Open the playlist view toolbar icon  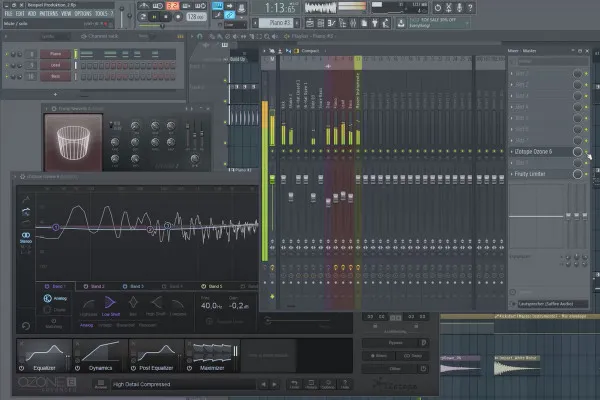(310, 23)
